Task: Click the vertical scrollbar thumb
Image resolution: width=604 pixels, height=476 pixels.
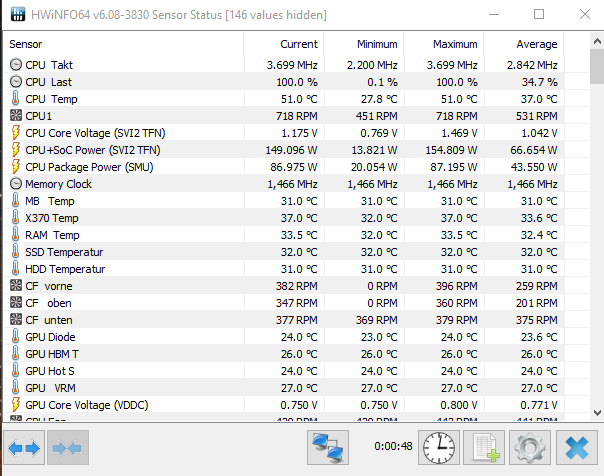Action: point(597,66)
